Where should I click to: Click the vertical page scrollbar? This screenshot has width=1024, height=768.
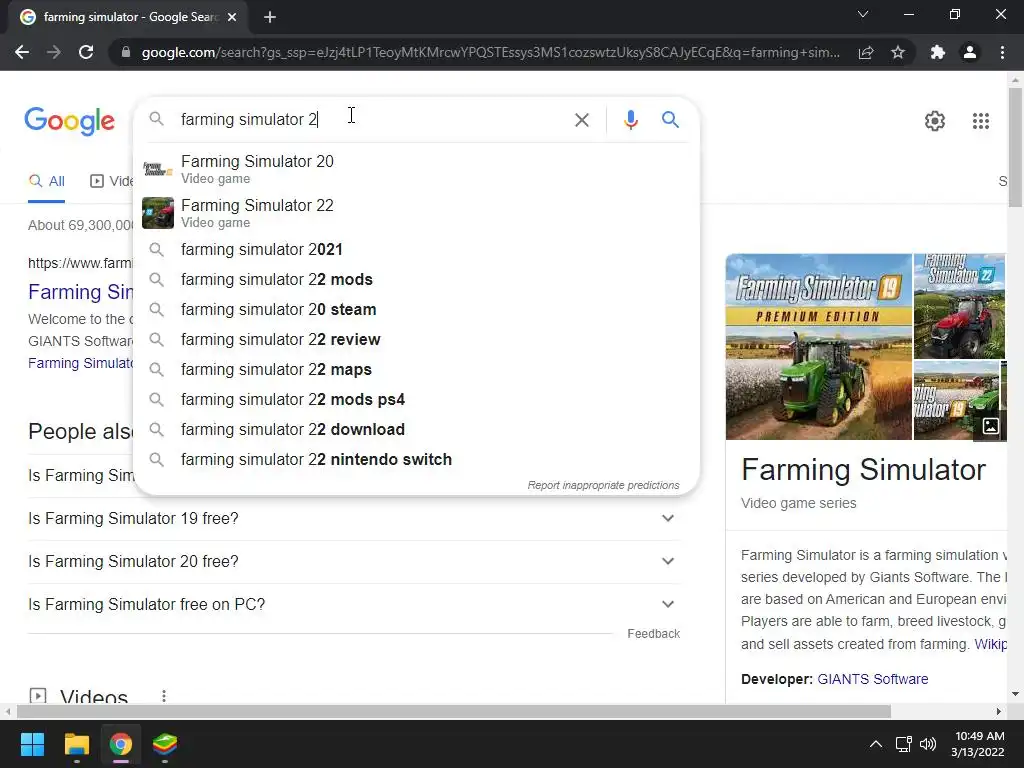point(1015,148)
